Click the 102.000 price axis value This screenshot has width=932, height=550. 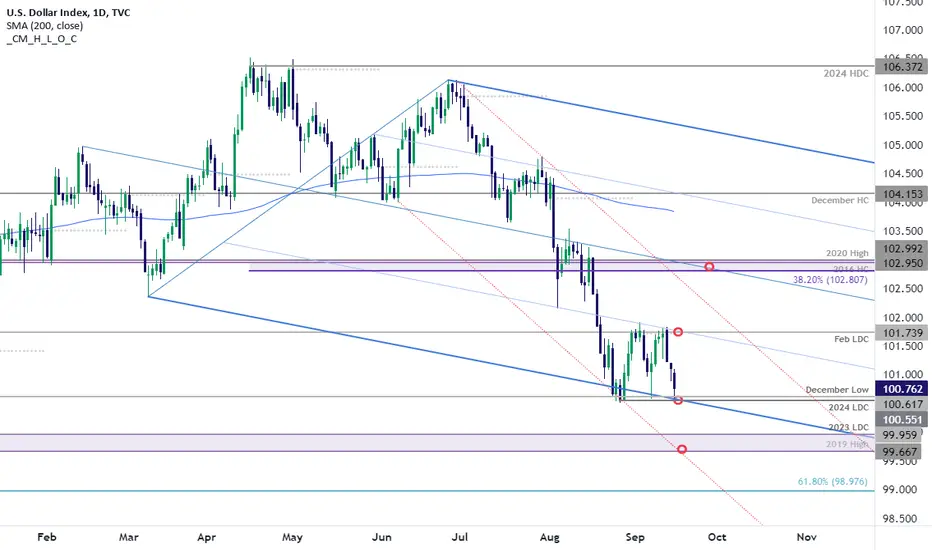pyautogui.click(x=902, y=318)
